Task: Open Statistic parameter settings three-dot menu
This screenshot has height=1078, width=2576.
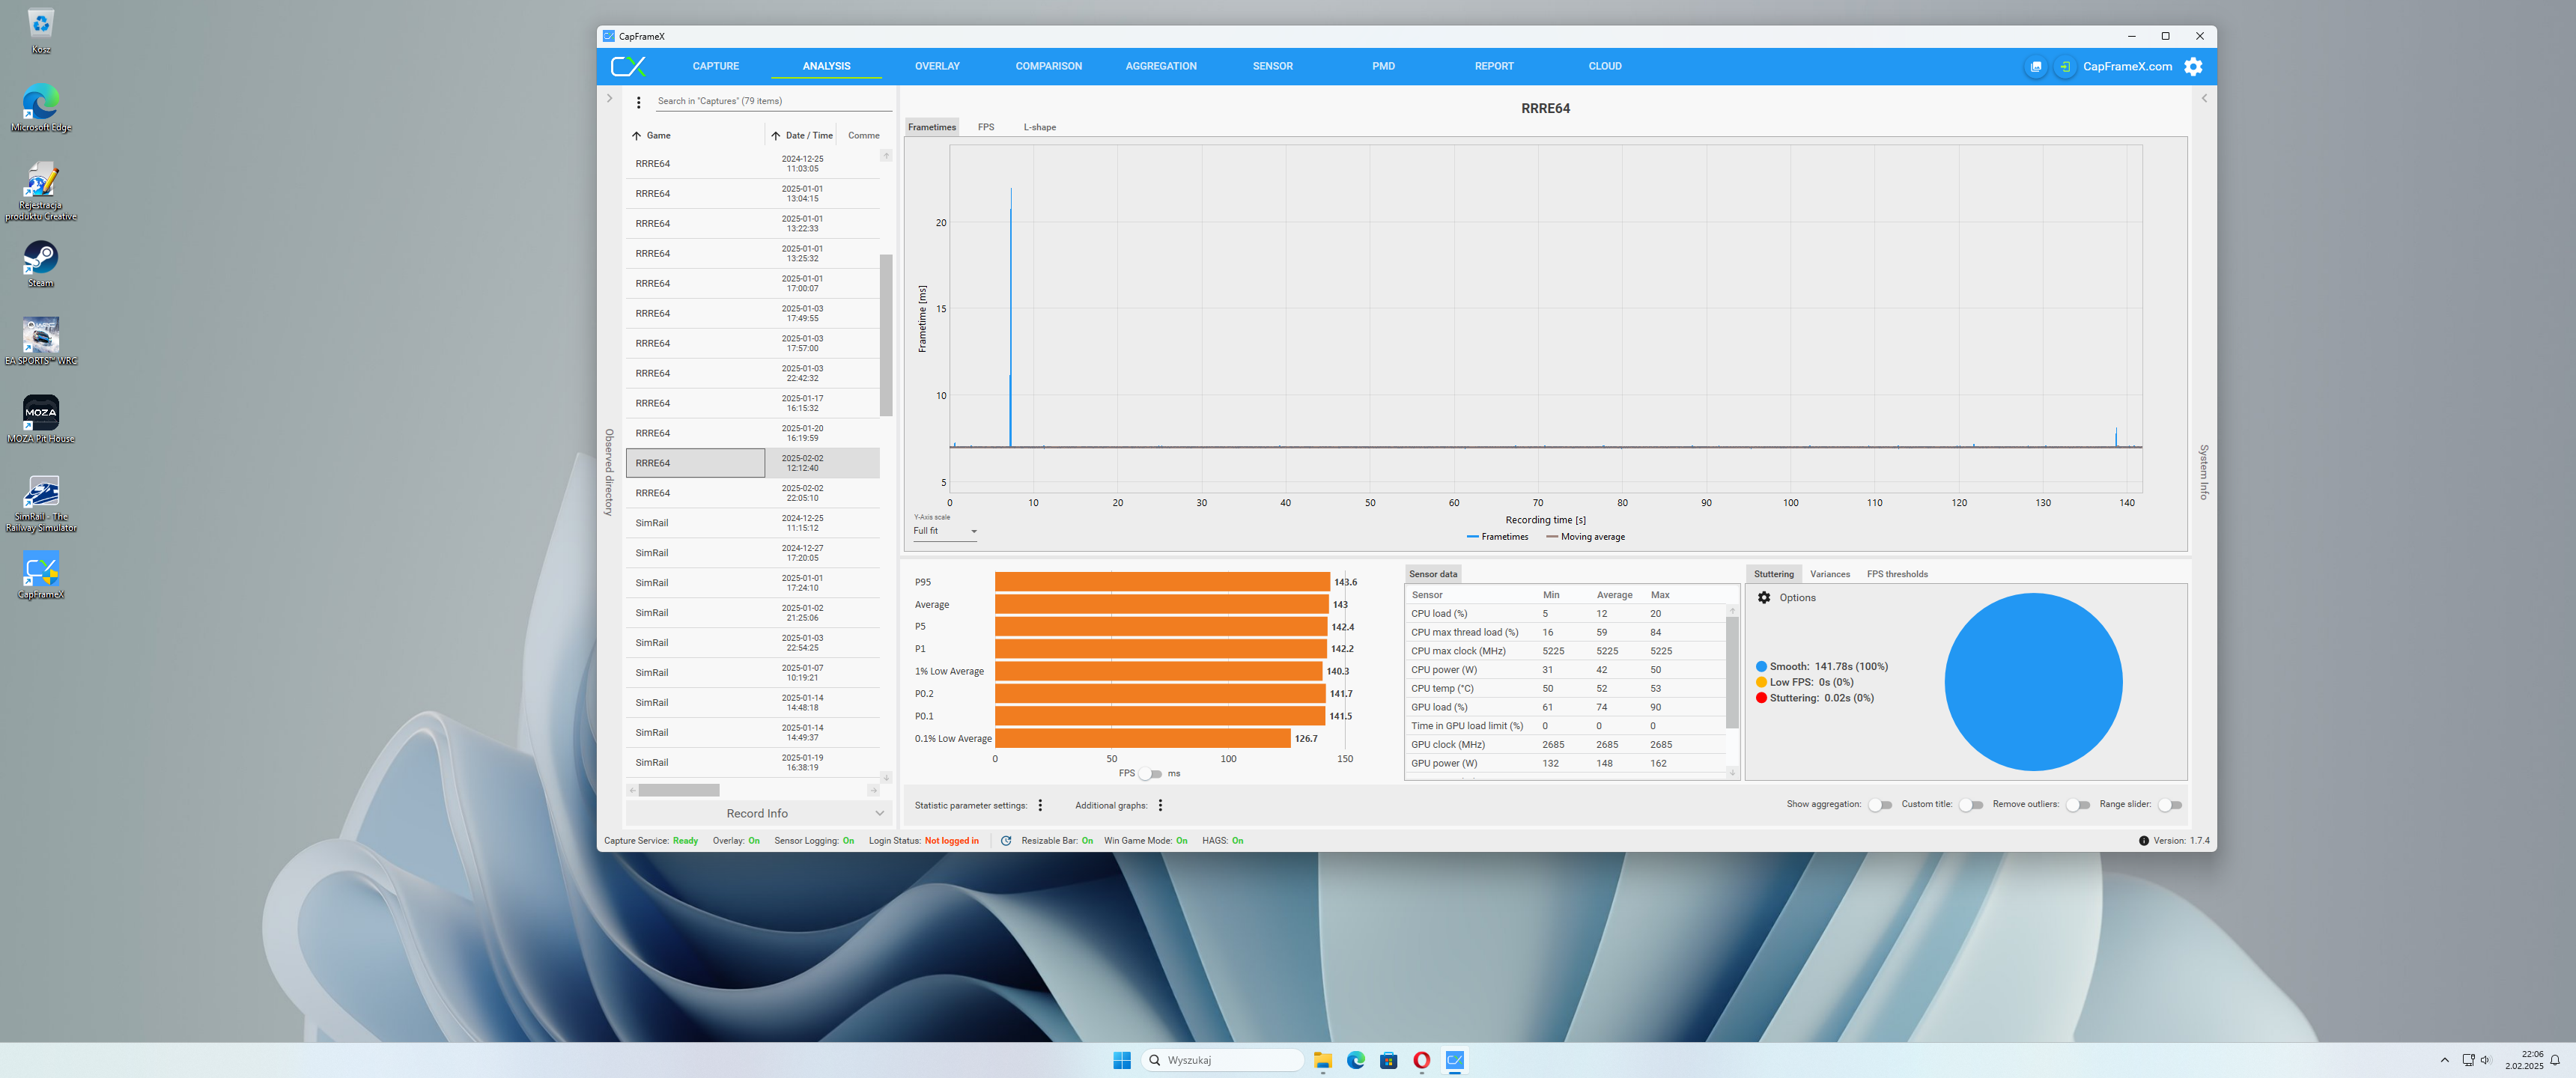Action: tap(1040, 805)
